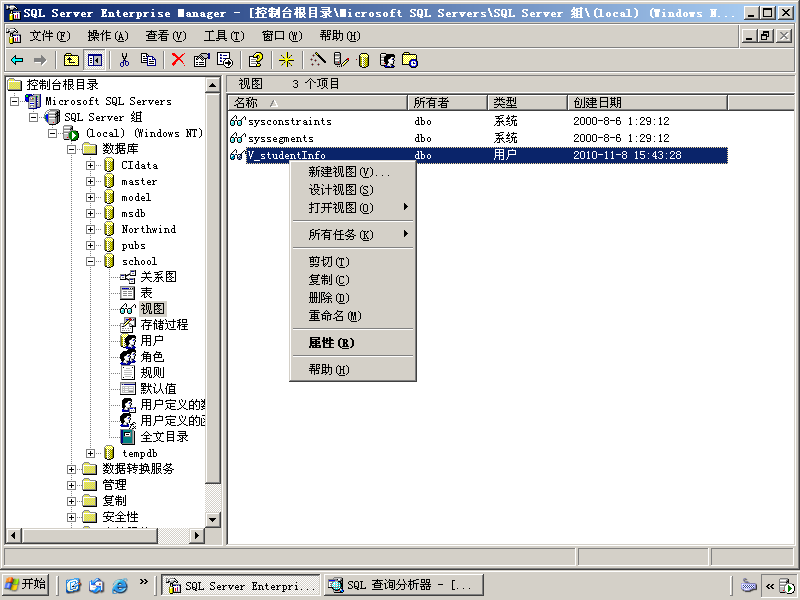This screenshot has width=800, height=600.
Task: Click the Up one level folder icon
Action: 71,60
